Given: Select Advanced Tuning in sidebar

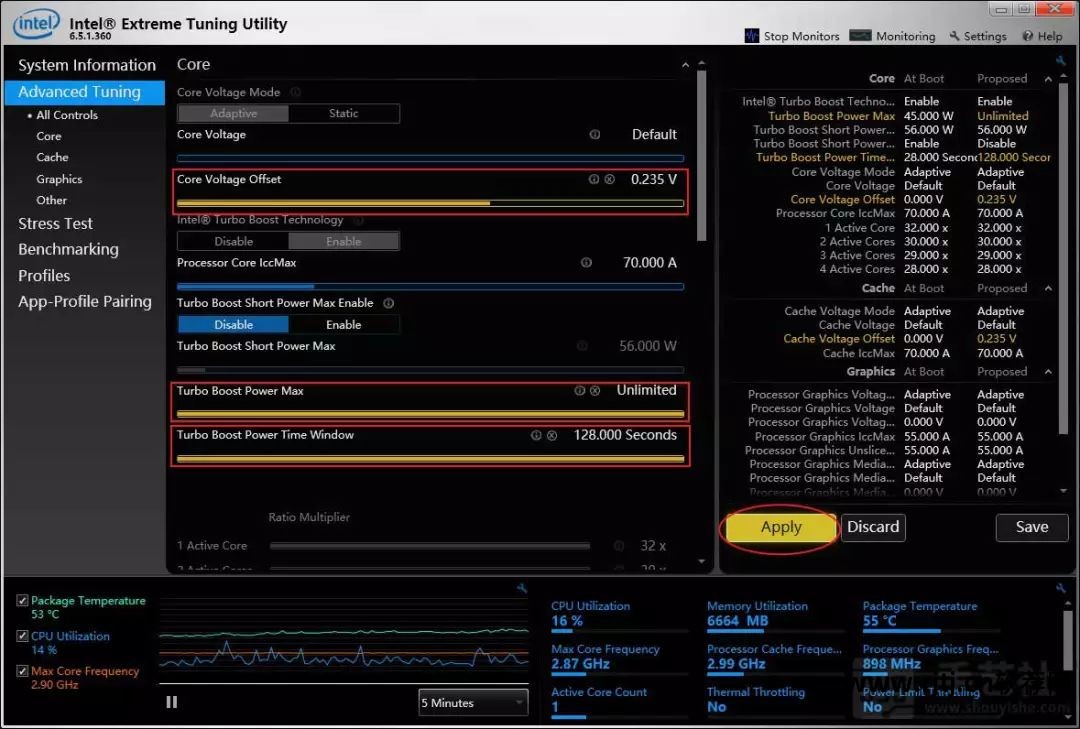Looking at the screenshot, I should point(84,92).
